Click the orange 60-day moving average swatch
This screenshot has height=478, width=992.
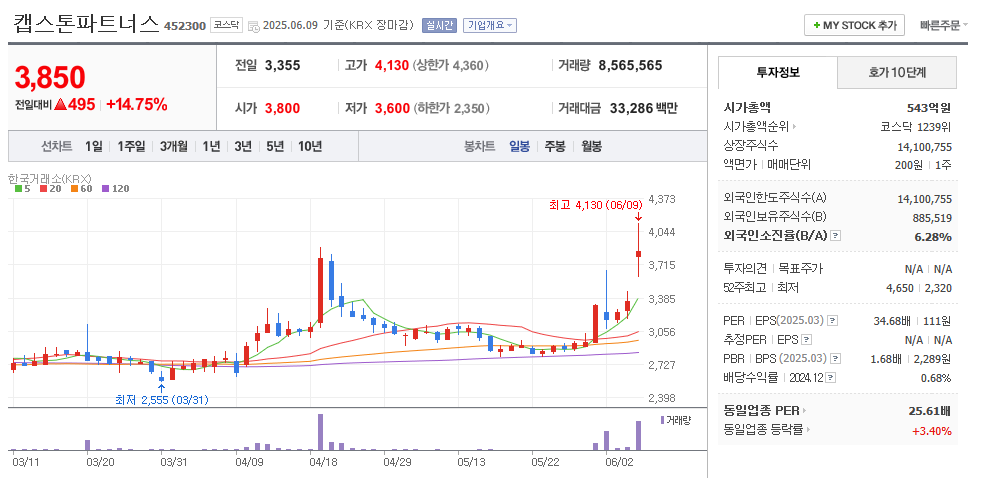75,188
